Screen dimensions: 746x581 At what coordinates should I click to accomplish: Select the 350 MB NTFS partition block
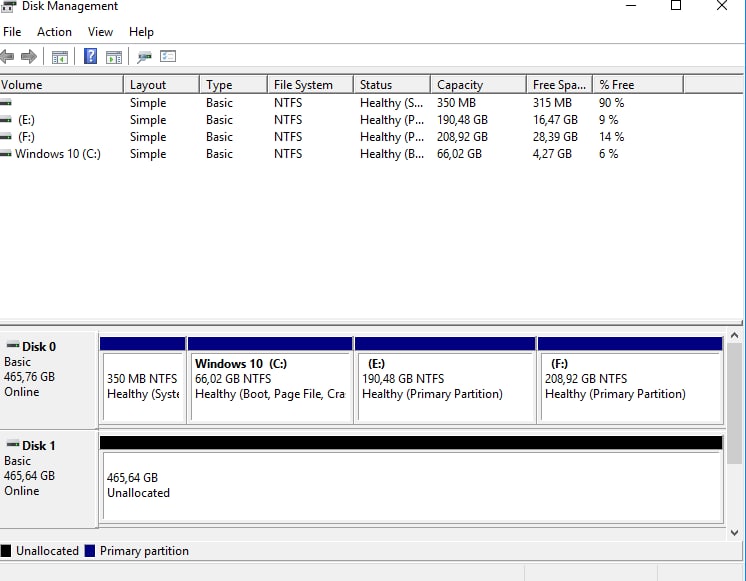pos(143,380)
